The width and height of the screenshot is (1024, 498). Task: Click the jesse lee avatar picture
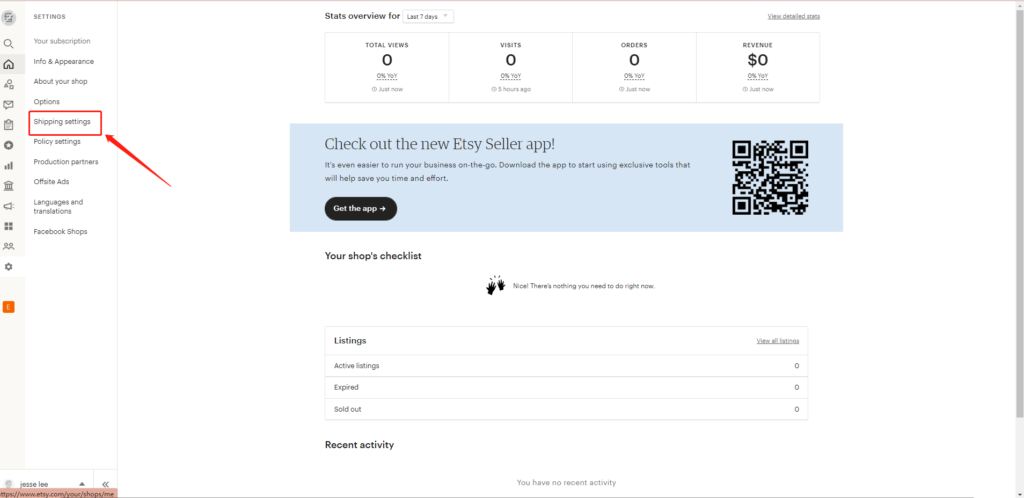8,484
